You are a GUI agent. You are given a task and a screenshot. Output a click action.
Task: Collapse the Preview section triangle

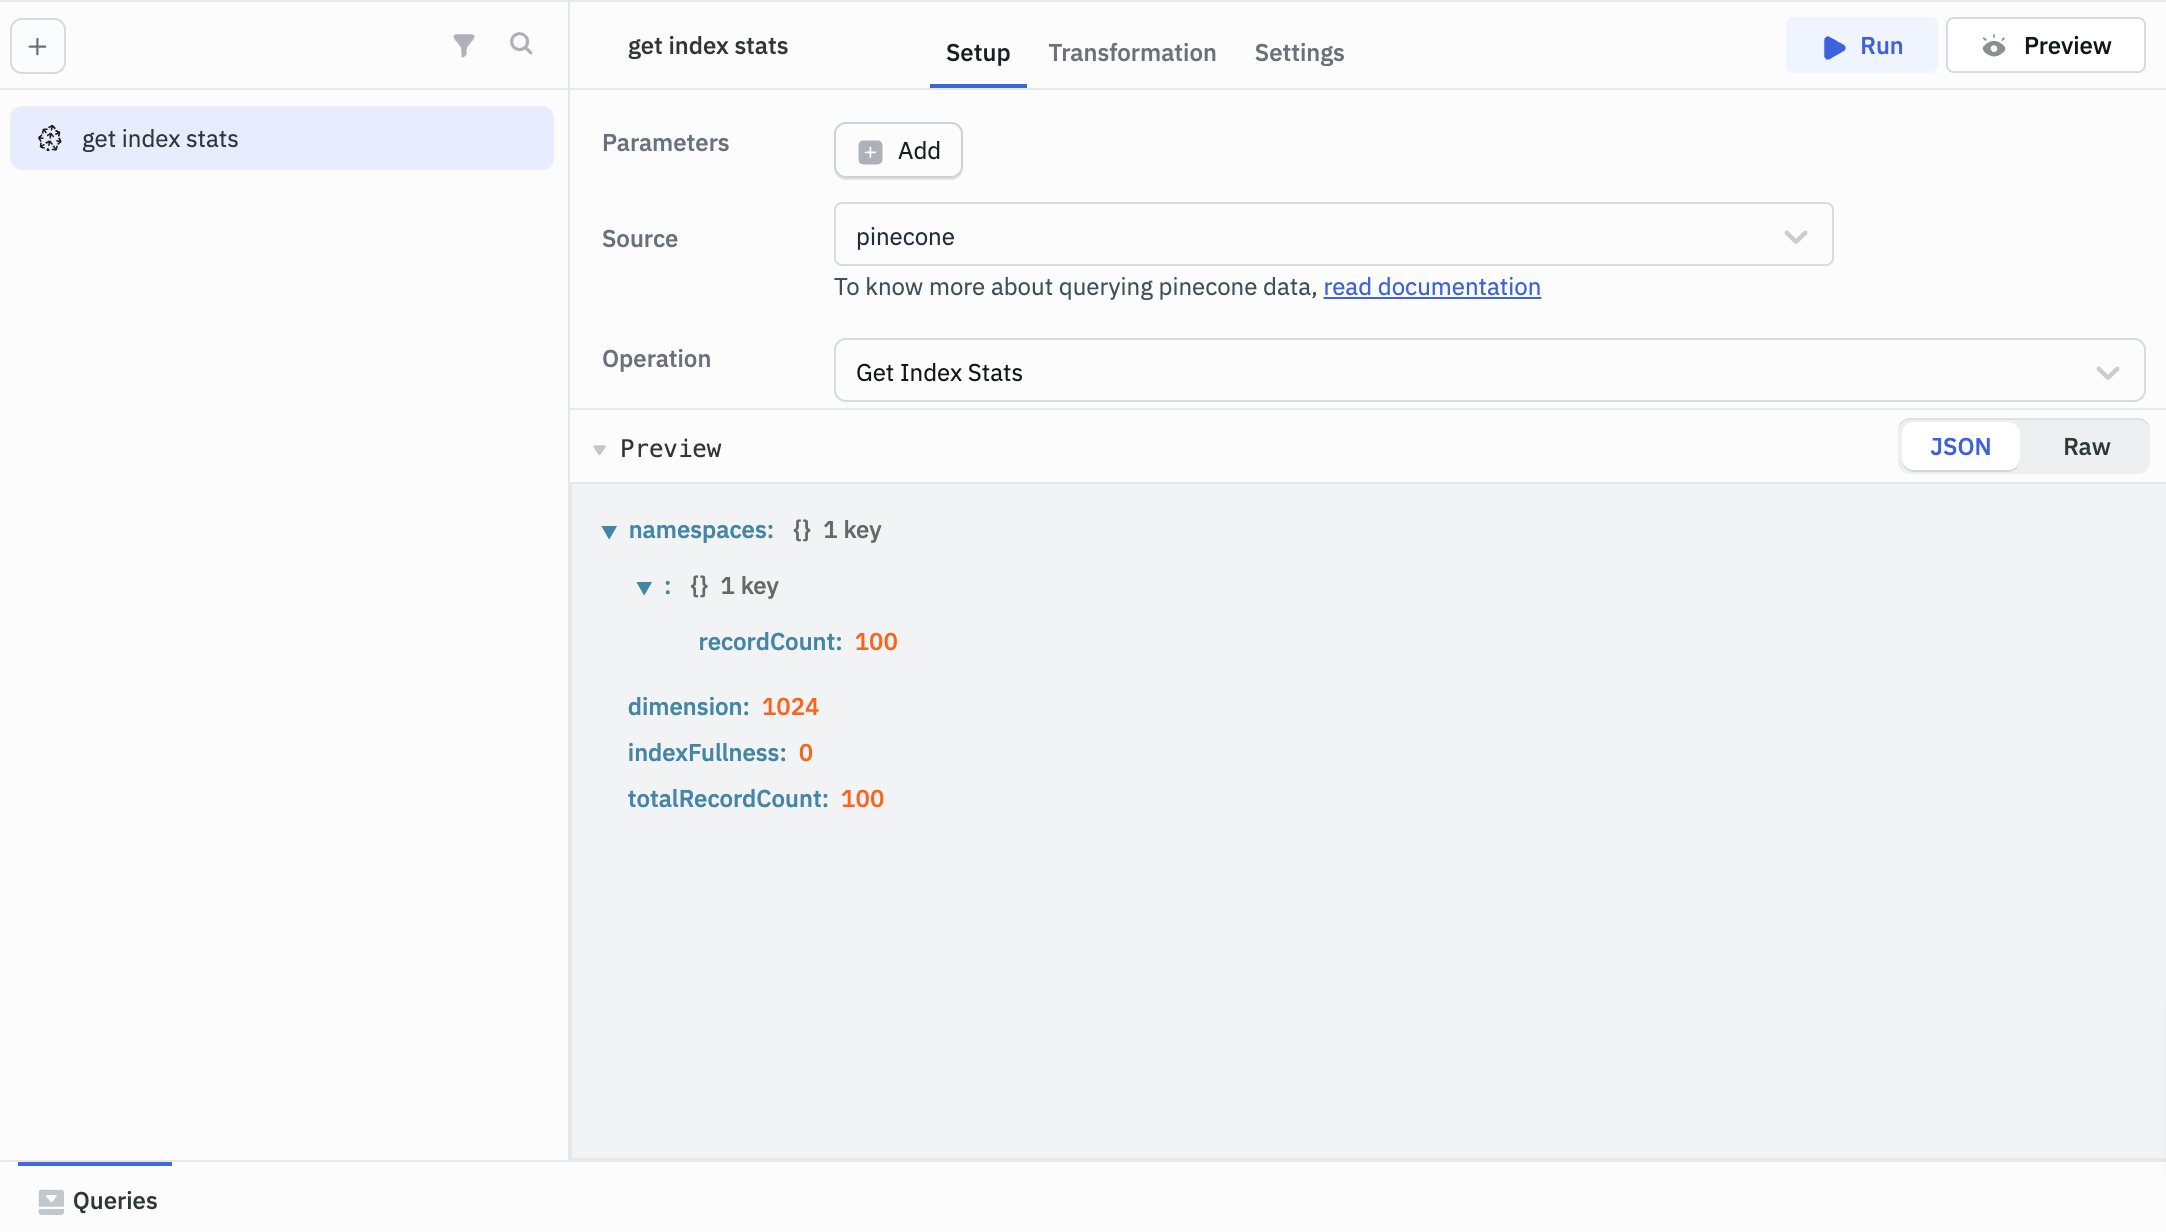(599, 450)
